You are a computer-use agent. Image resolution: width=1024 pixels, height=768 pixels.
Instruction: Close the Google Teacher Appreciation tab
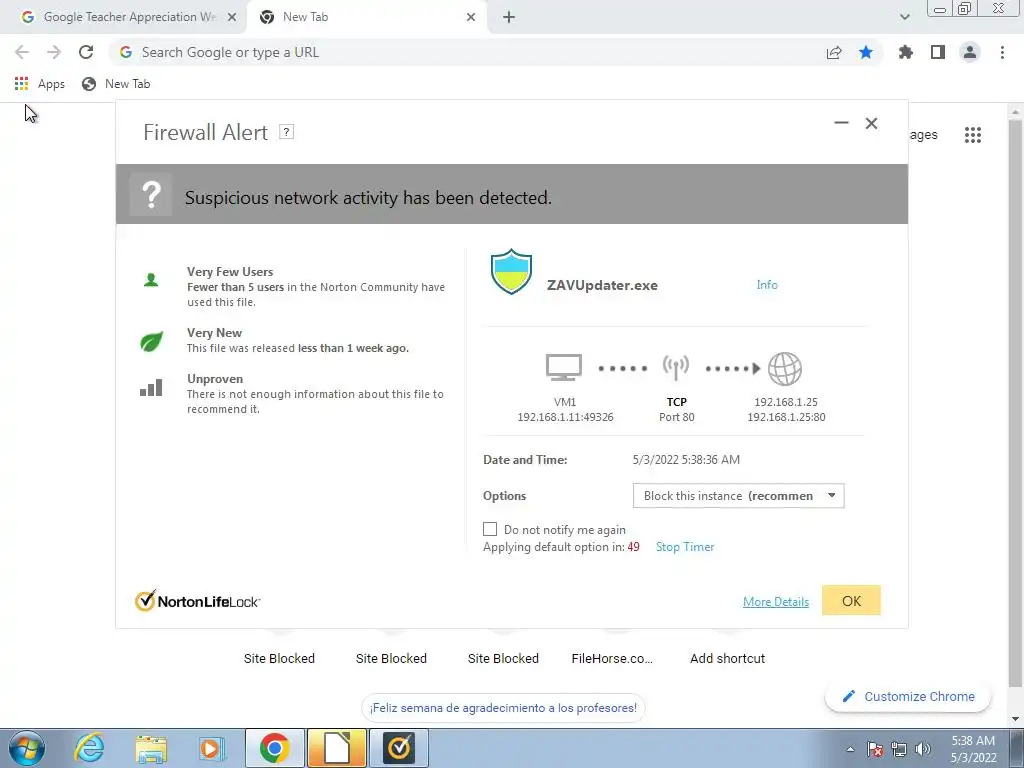[232, 17]
